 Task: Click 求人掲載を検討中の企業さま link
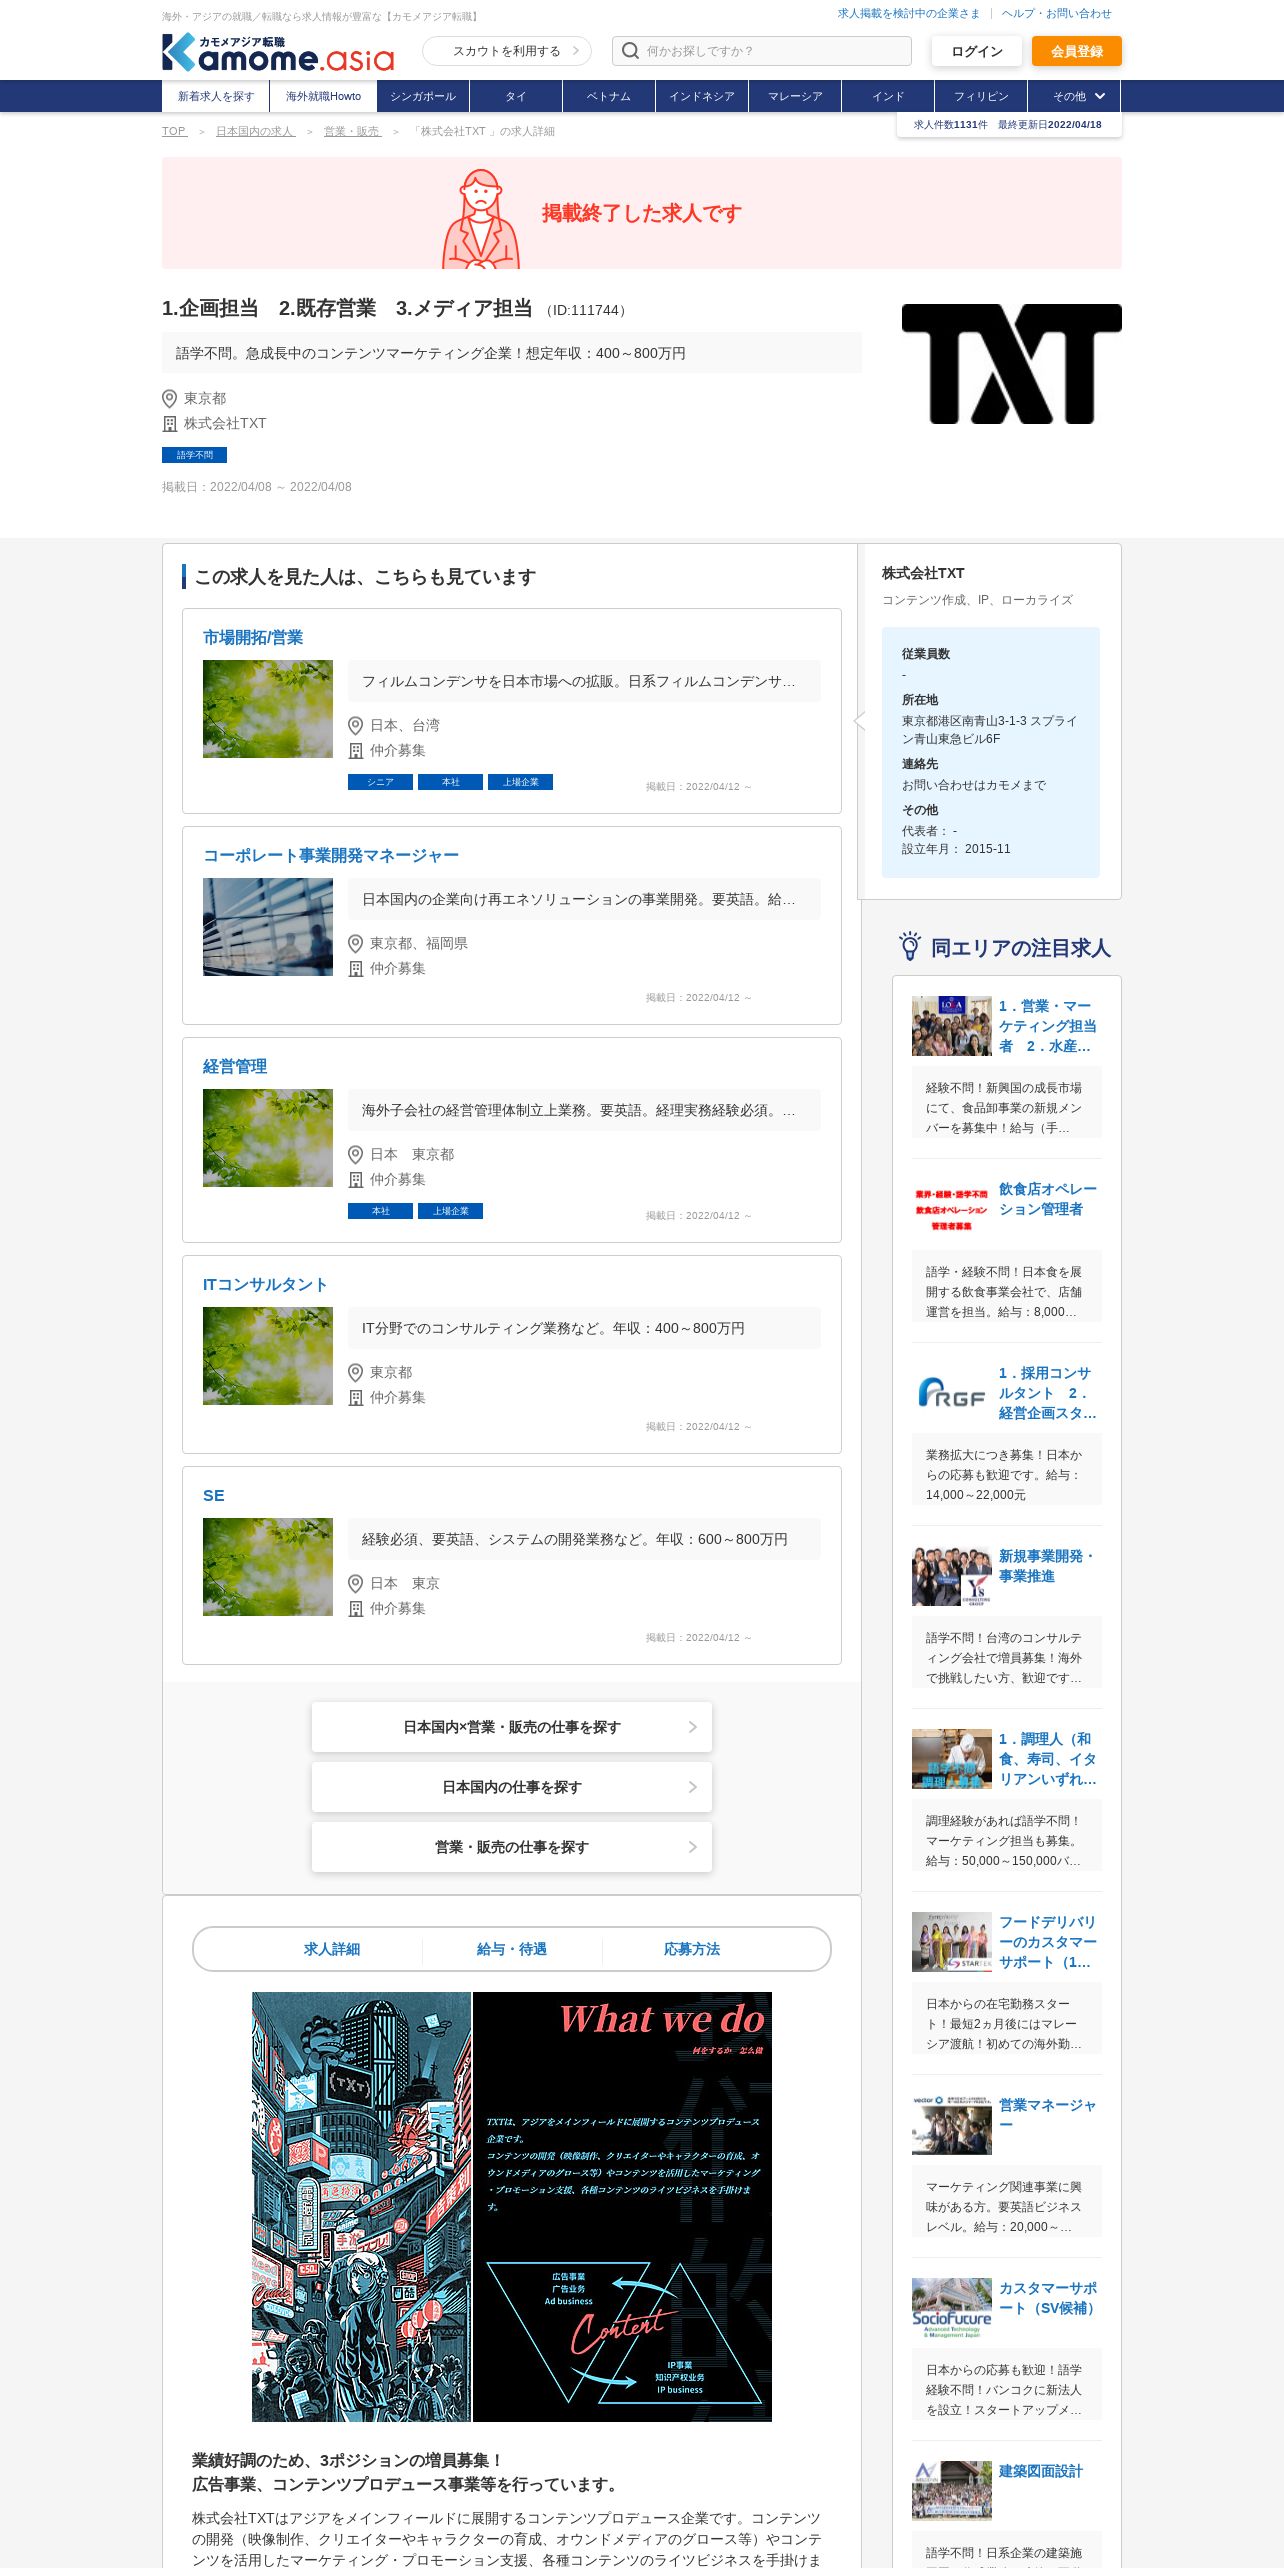click(x=909, y=13)
